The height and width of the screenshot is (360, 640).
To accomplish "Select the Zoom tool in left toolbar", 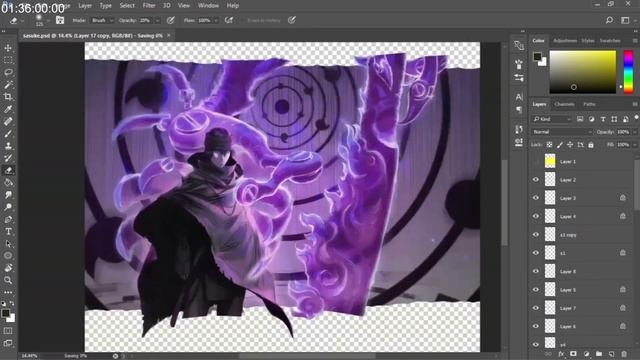I will [8, 280].
